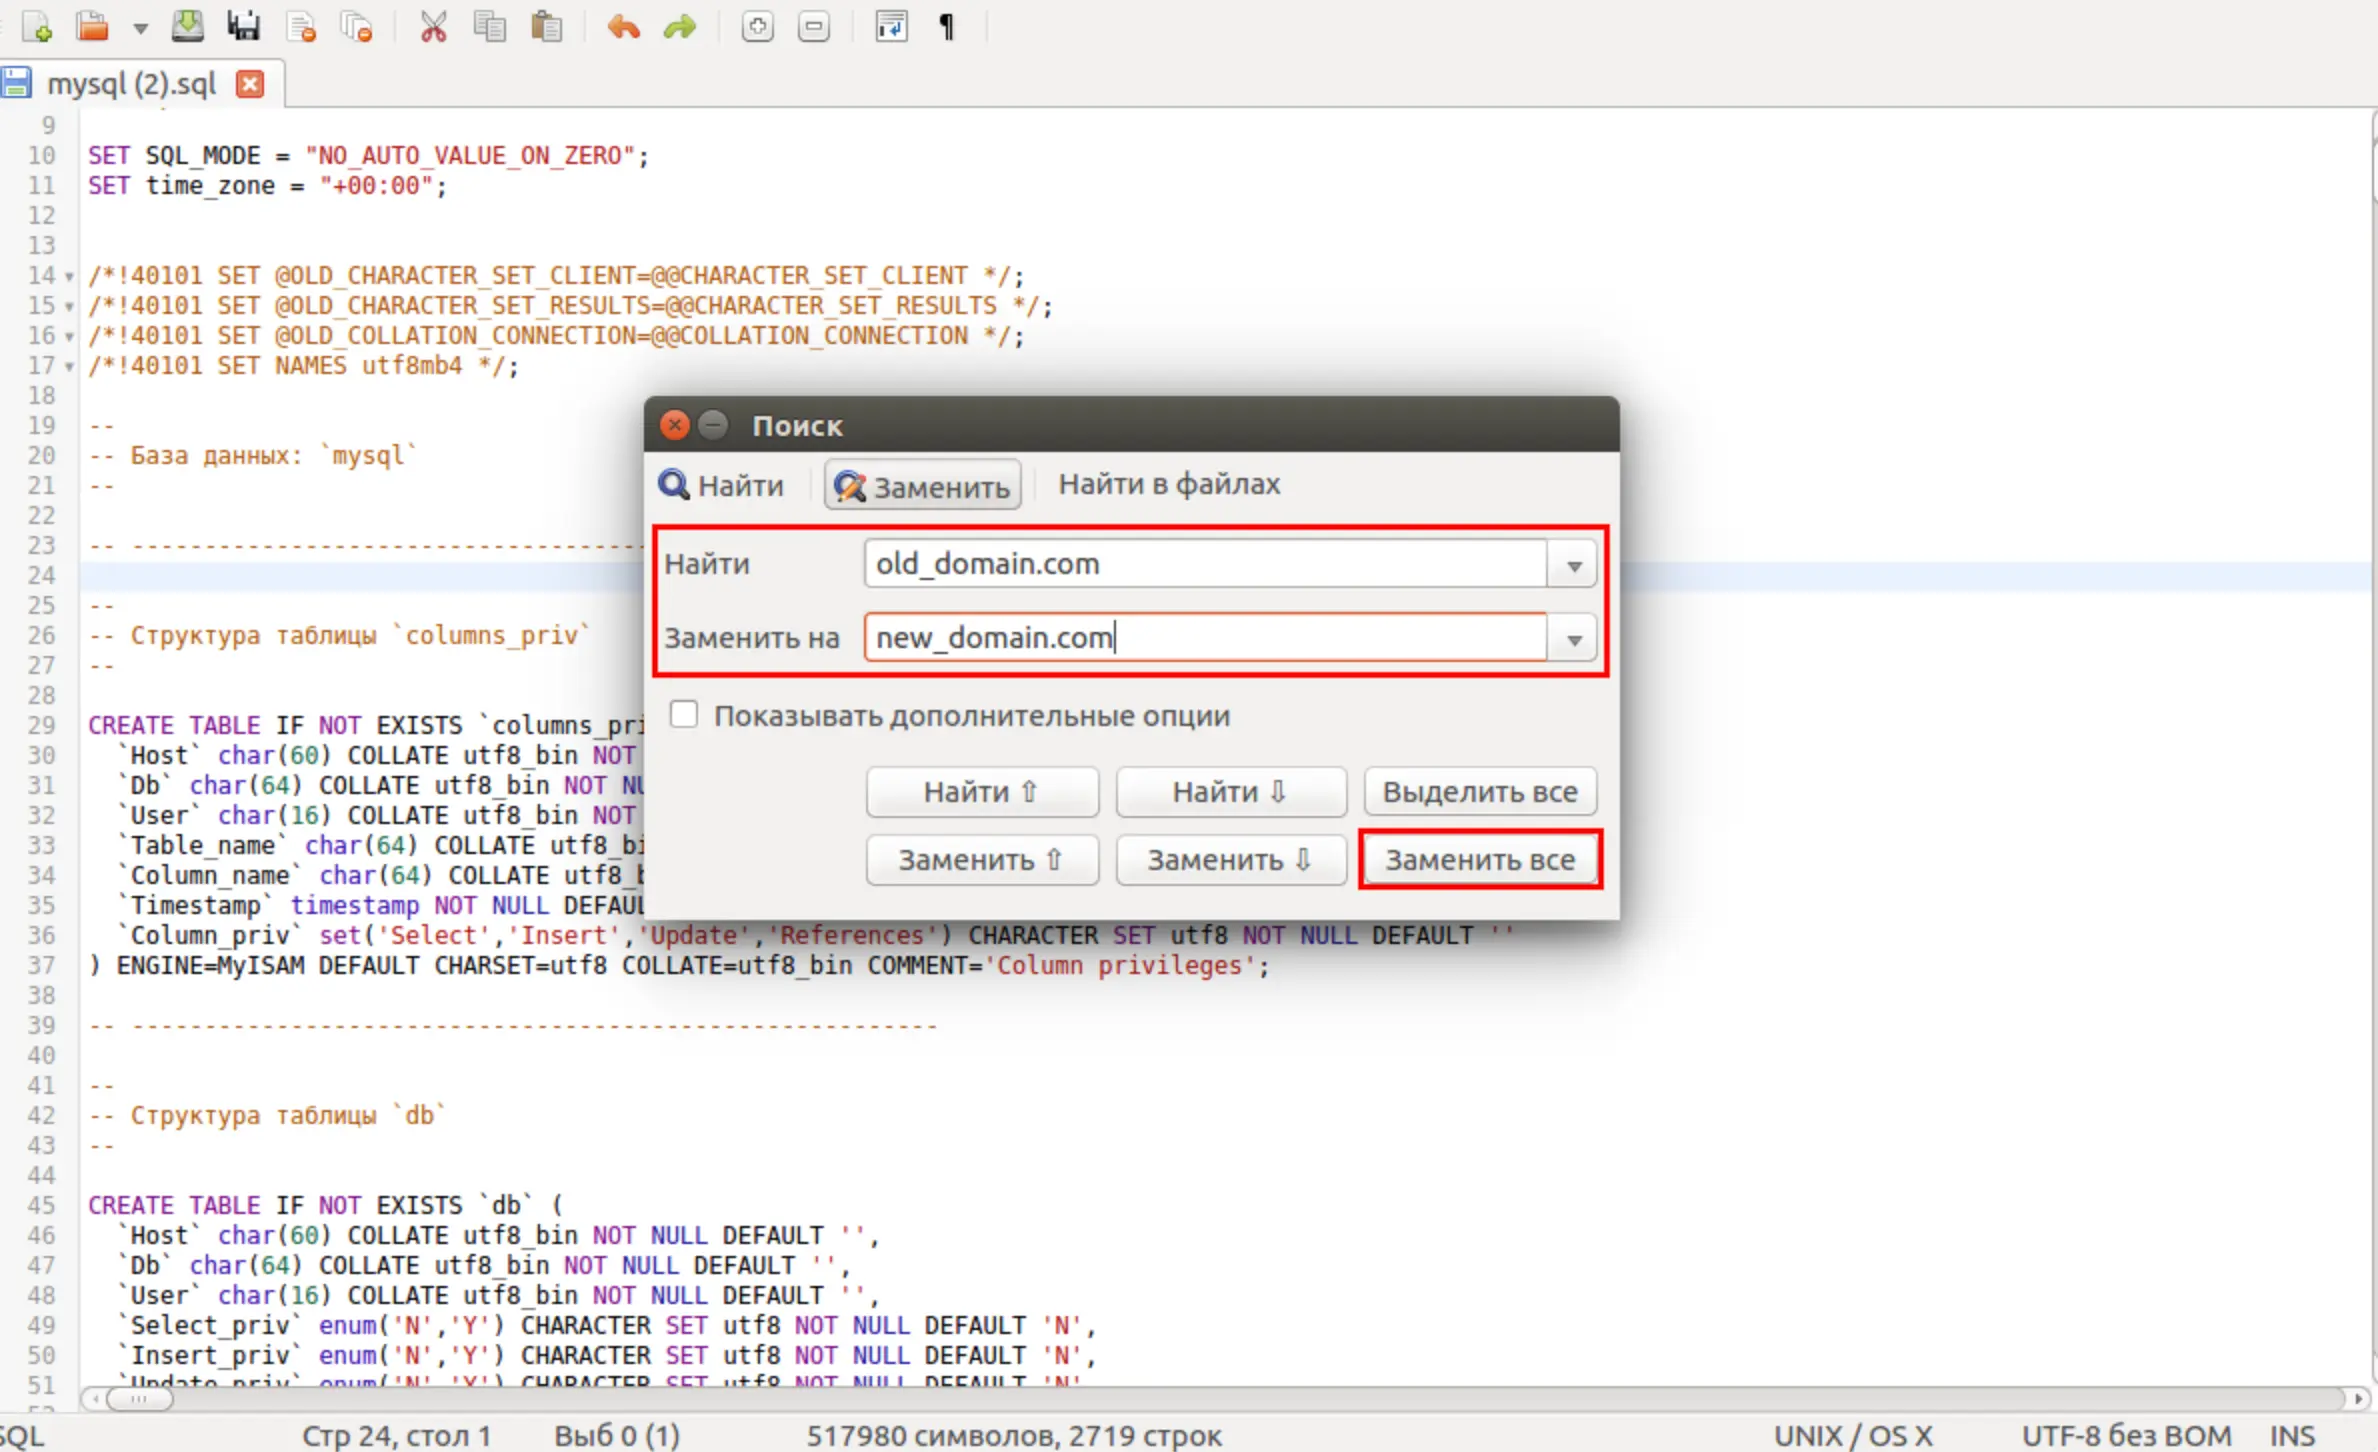Click INS indicator in status bar
The image size is (2378, 1452).
pos(2292,1436)
